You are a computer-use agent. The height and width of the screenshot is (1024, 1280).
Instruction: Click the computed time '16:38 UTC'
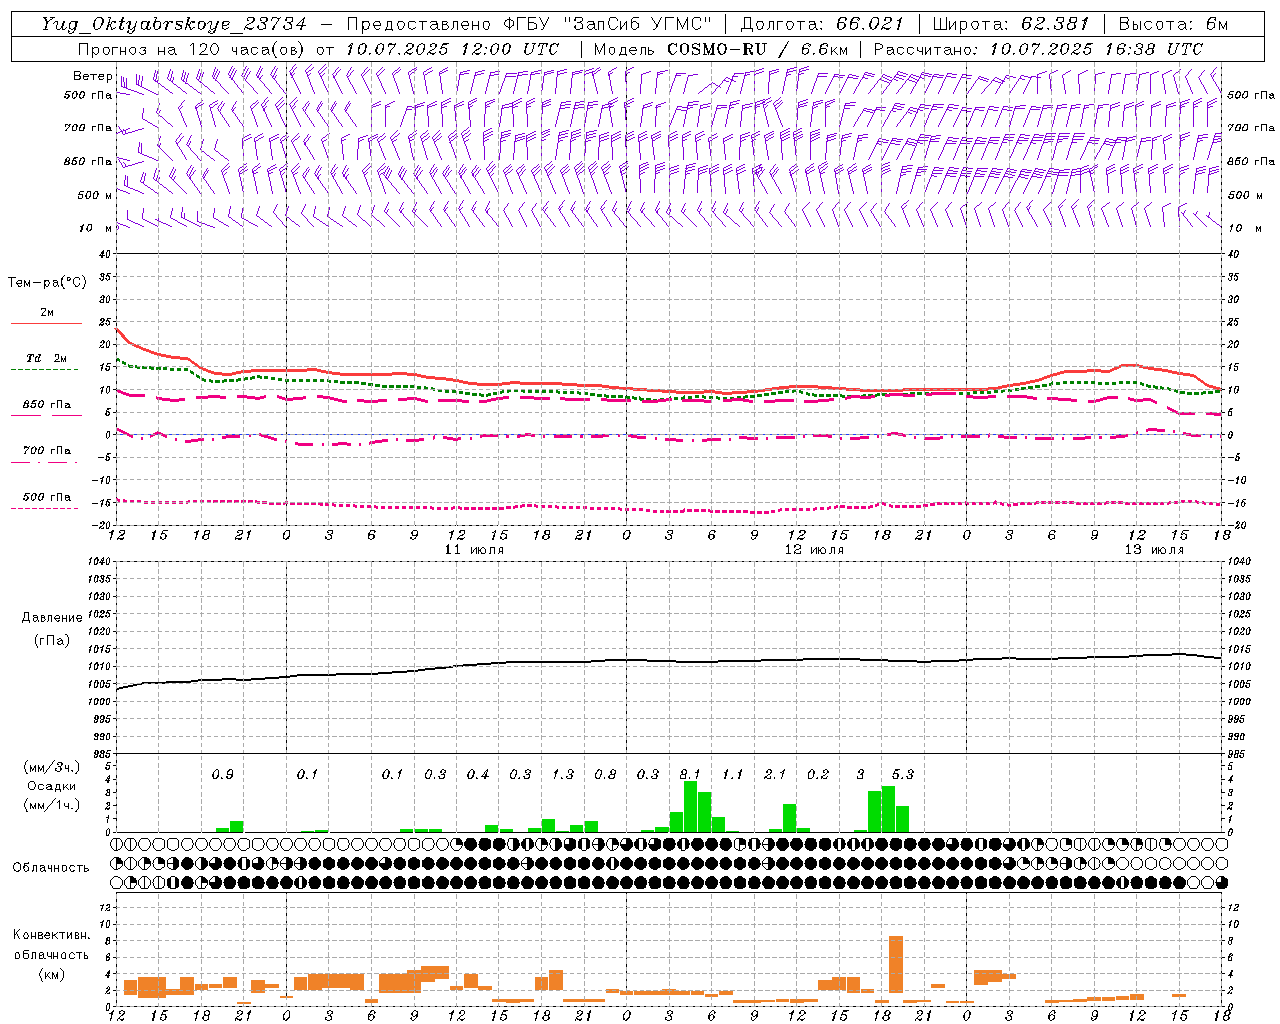[x=1154, y=49]
